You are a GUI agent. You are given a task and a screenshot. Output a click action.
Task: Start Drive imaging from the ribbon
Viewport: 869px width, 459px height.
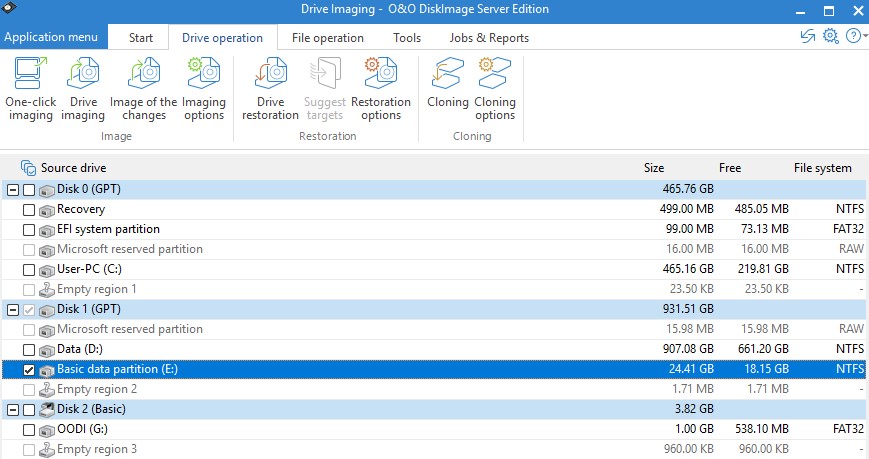83,89
